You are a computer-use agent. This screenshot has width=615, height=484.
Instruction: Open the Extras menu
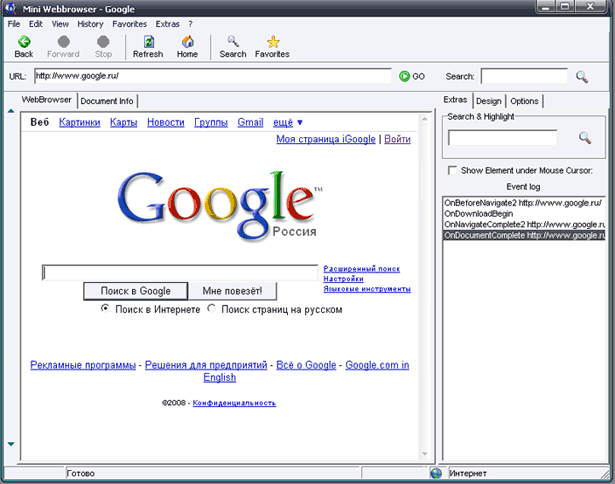click(x=167, y=23)
